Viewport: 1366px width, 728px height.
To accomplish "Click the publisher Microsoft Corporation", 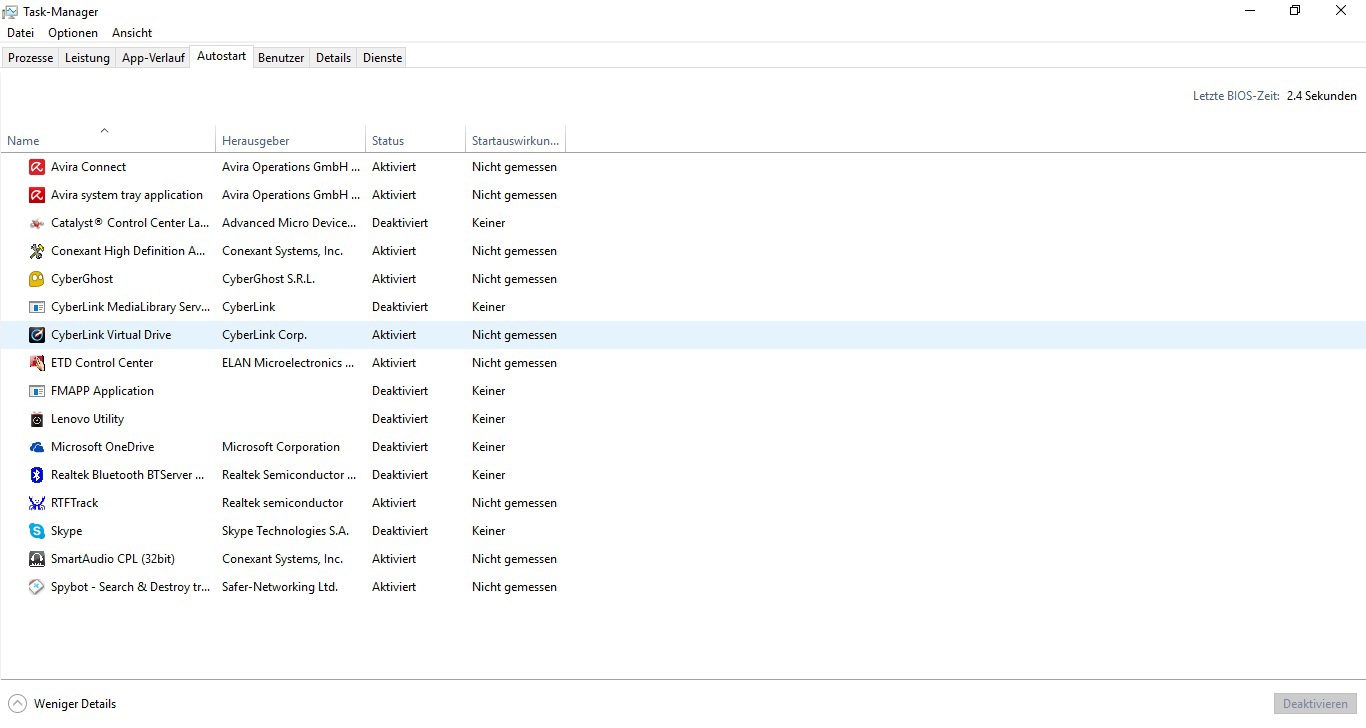I will tap(281, 447).
